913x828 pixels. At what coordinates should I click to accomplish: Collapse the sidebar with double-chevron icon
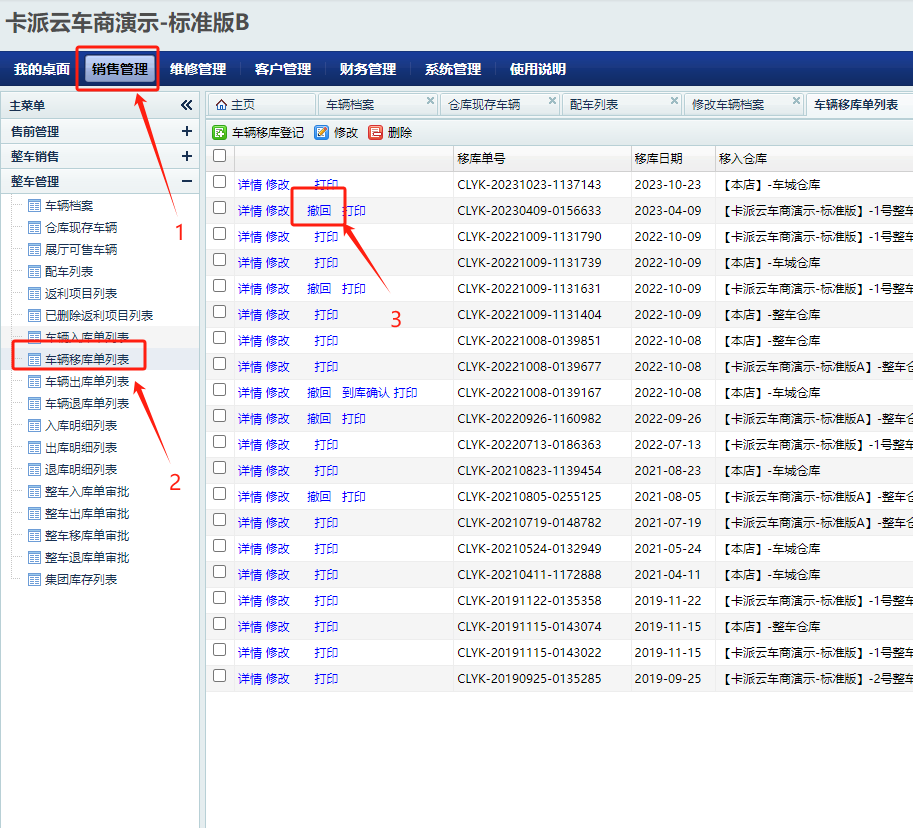(186, 105)
